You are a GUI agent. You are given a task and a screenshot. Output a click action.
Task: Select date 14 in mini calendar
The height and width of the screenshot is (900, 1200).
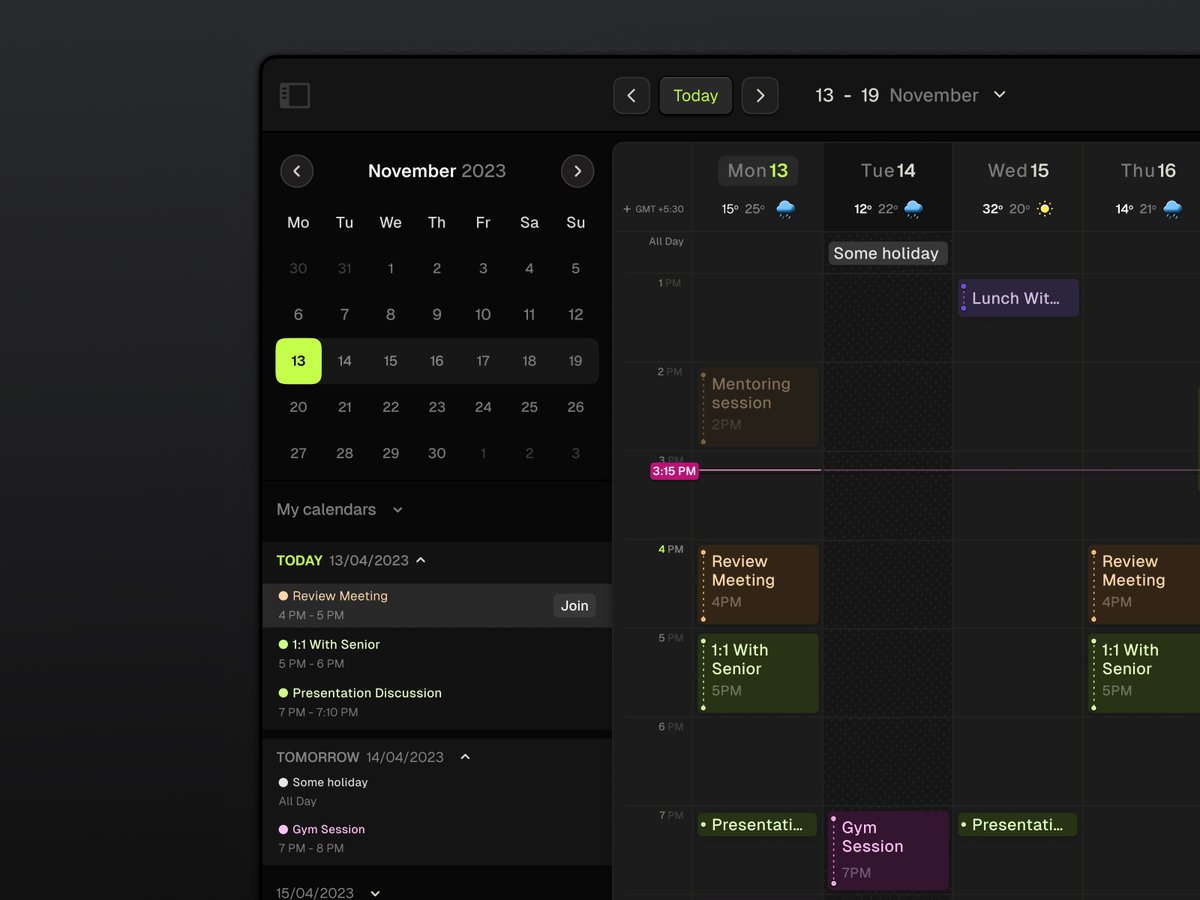tap(345, 361)
